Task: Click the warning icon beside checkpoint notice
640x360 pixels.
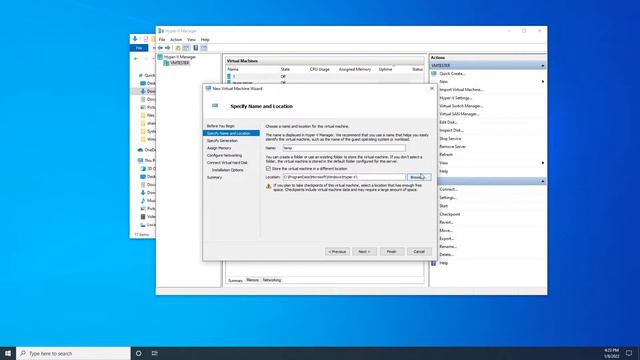Action: point(269,186)
